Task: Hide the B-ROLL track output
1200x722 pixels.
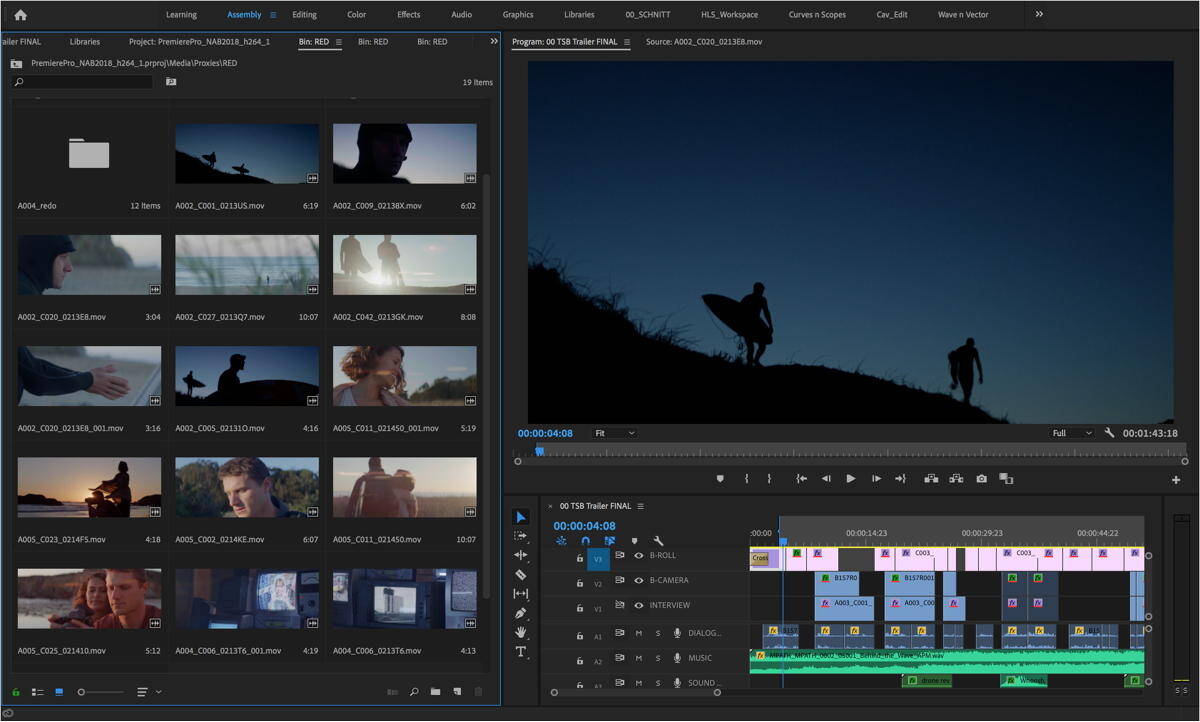Action: point(638,555)
